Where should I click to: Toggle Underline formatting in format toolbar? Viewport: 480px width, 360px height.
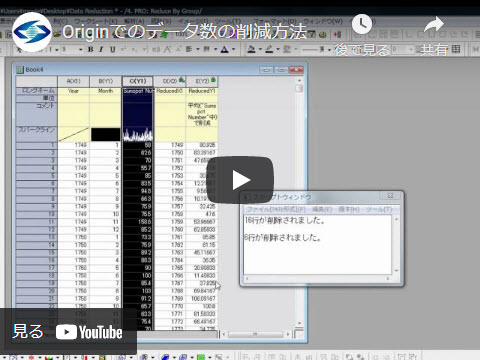point(113,49)
